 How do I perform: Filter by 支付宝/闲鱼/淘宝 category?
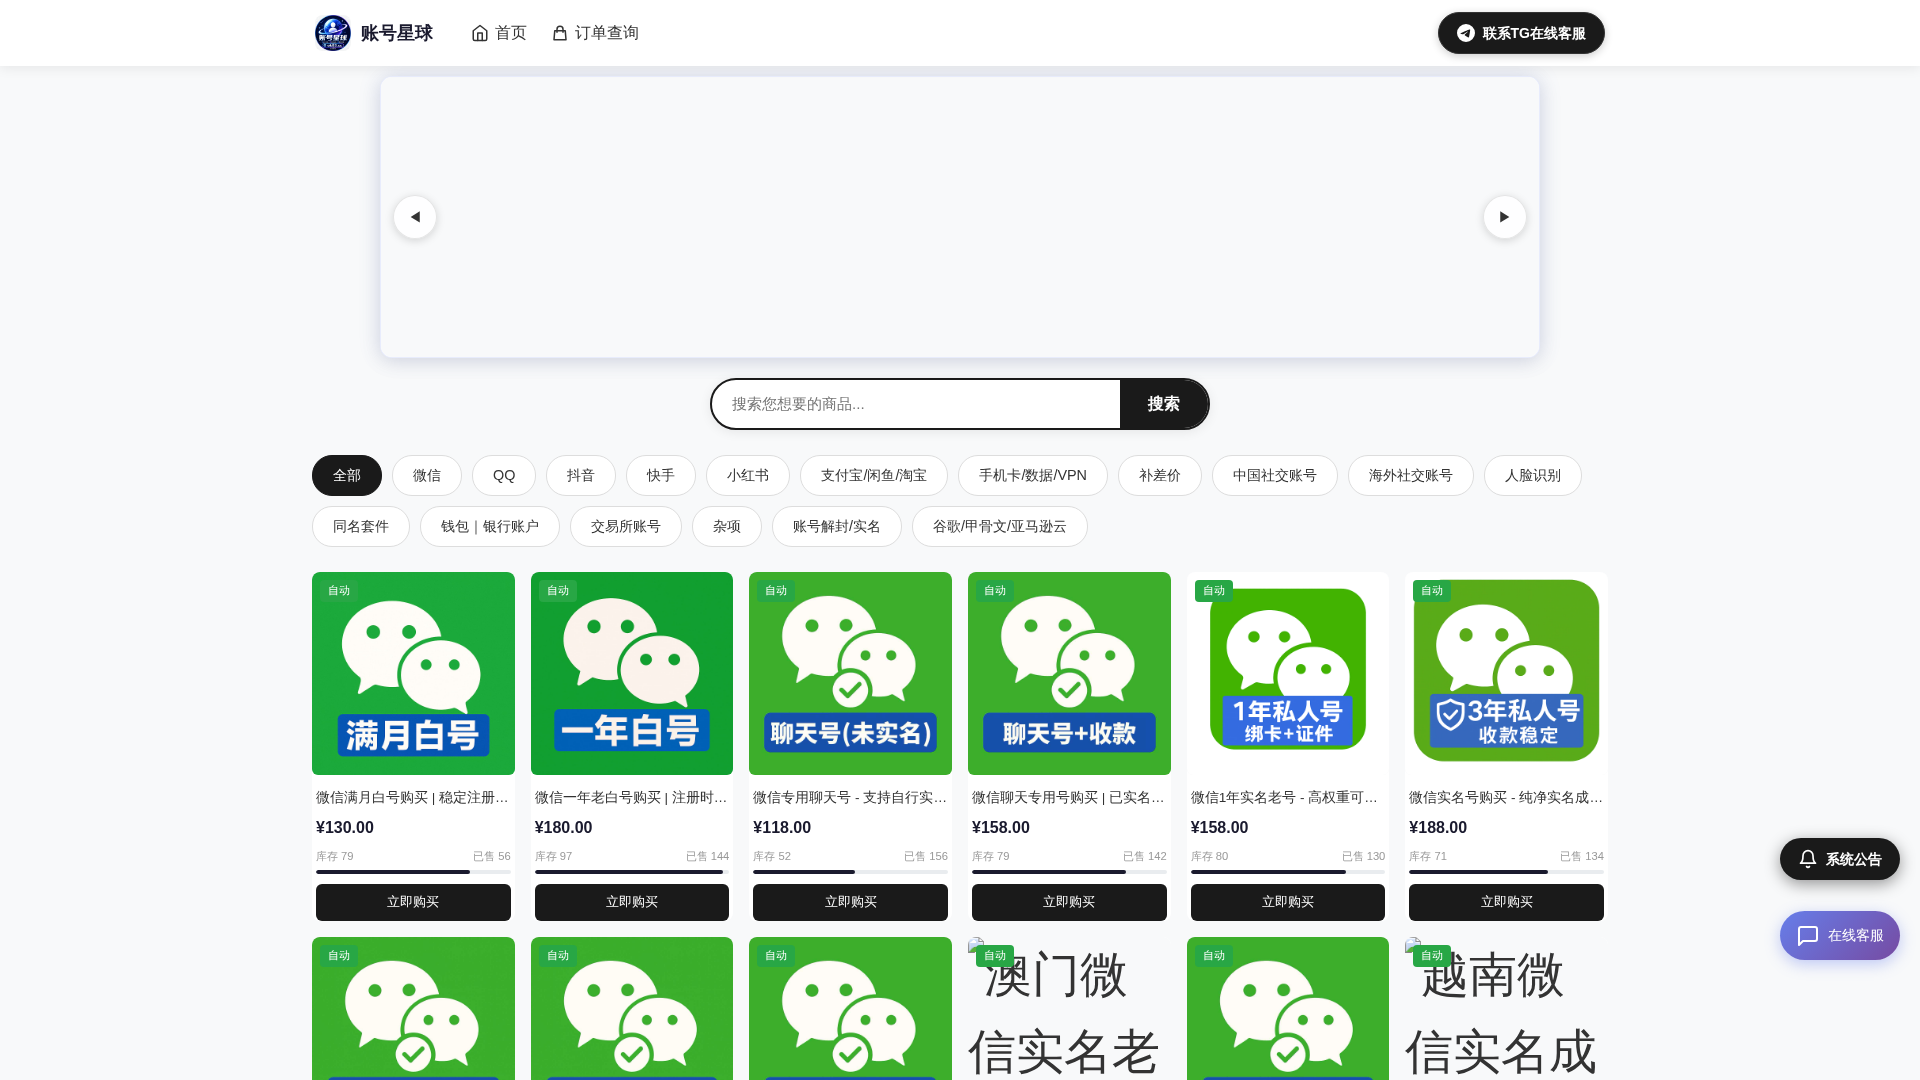pos(874,476)
